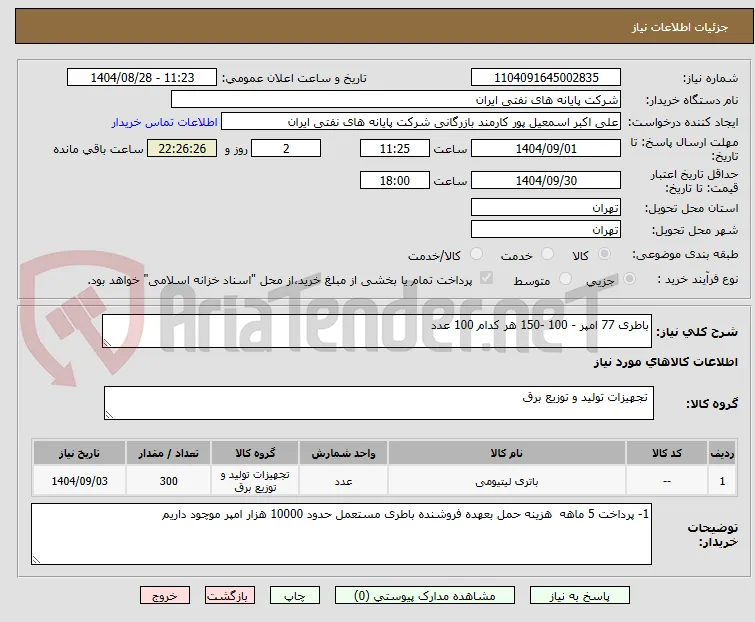755x622 pixels.
Task: Click the گروه کالا text area
Action: 379,403
